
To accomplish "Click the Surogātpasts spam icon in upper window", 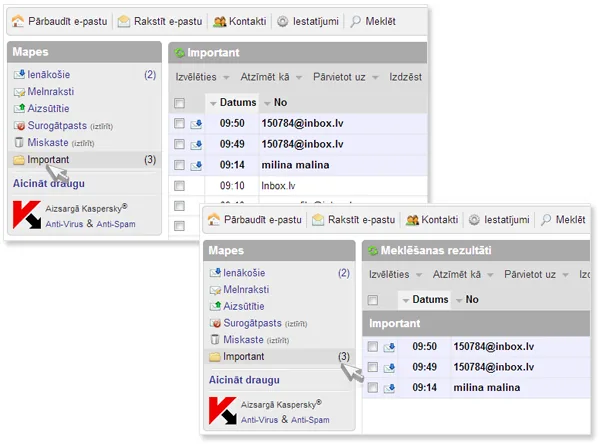I will tap(19, 125).
